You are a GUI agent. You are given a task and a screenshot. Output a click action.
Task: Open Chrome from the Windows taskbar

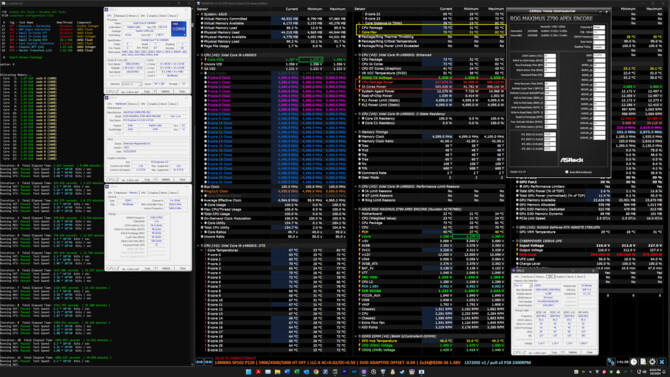coord(316,372)
